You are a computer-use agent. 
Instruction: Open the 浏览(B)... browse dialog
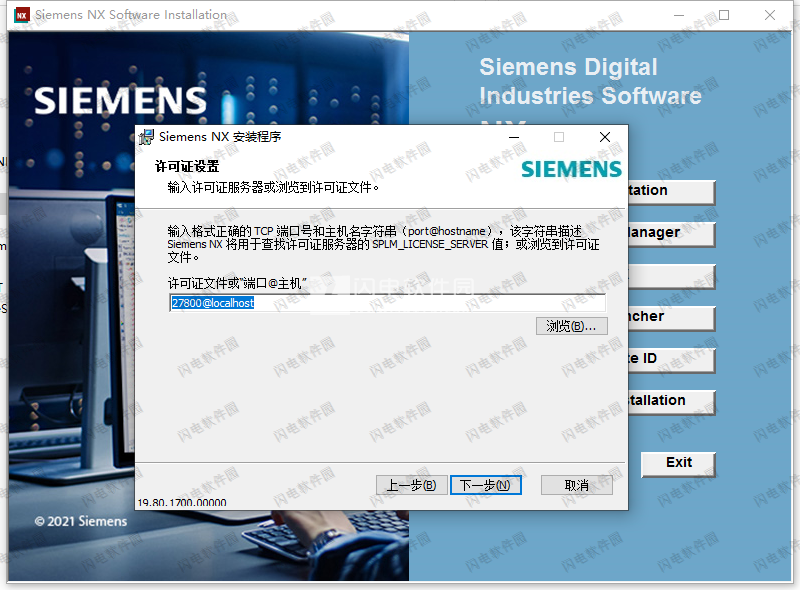point(571,326)
